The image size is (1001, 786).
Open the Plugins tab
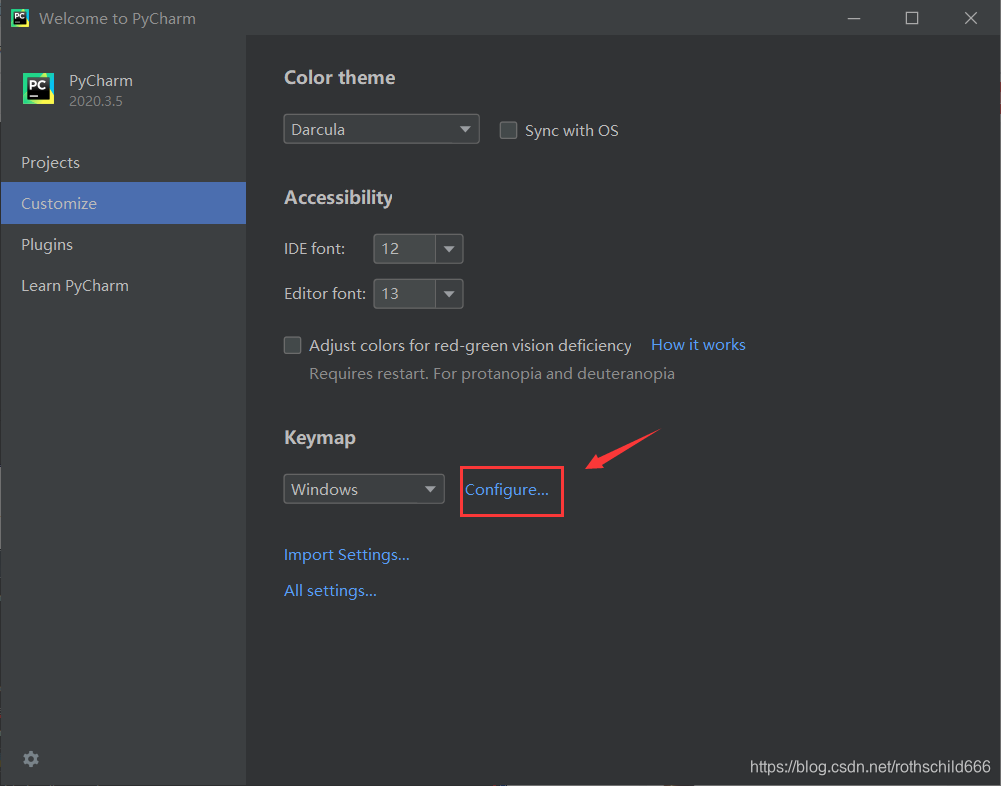[47, 245]
